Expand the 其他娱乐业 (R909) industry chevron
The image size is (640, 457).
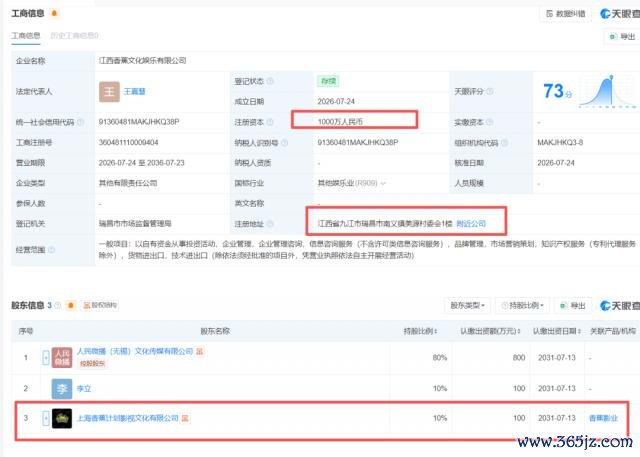tap(383, 183)
